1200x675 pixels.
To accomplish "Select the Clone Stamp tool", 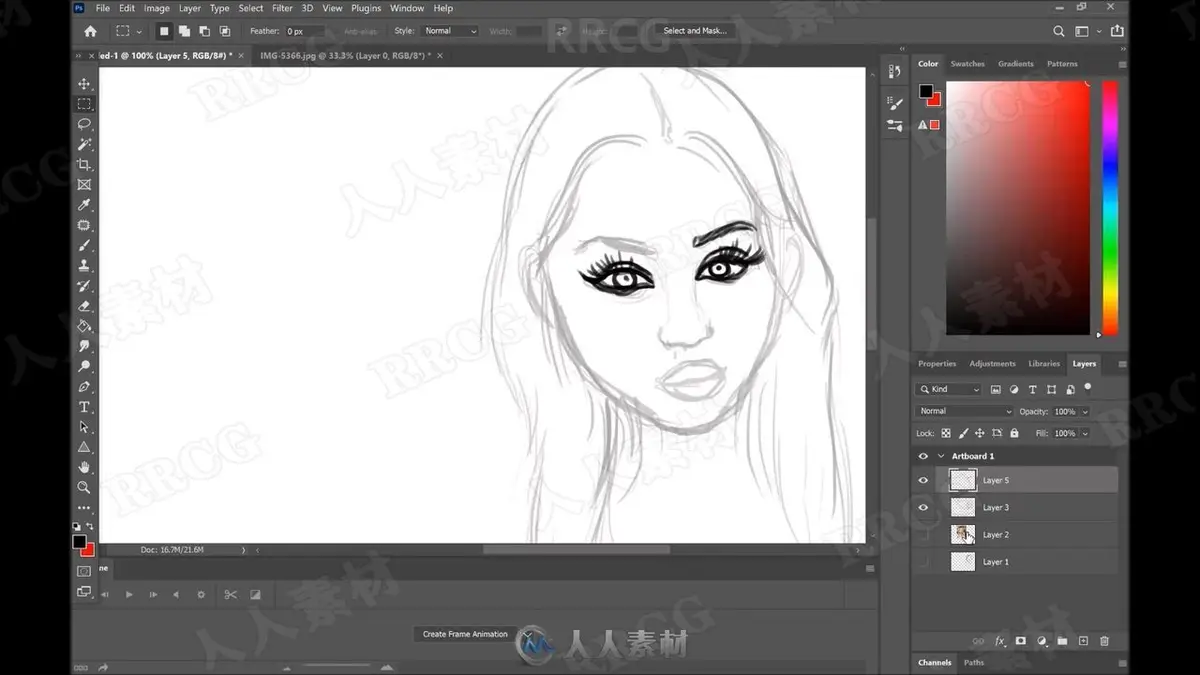I will click(84, 265).
